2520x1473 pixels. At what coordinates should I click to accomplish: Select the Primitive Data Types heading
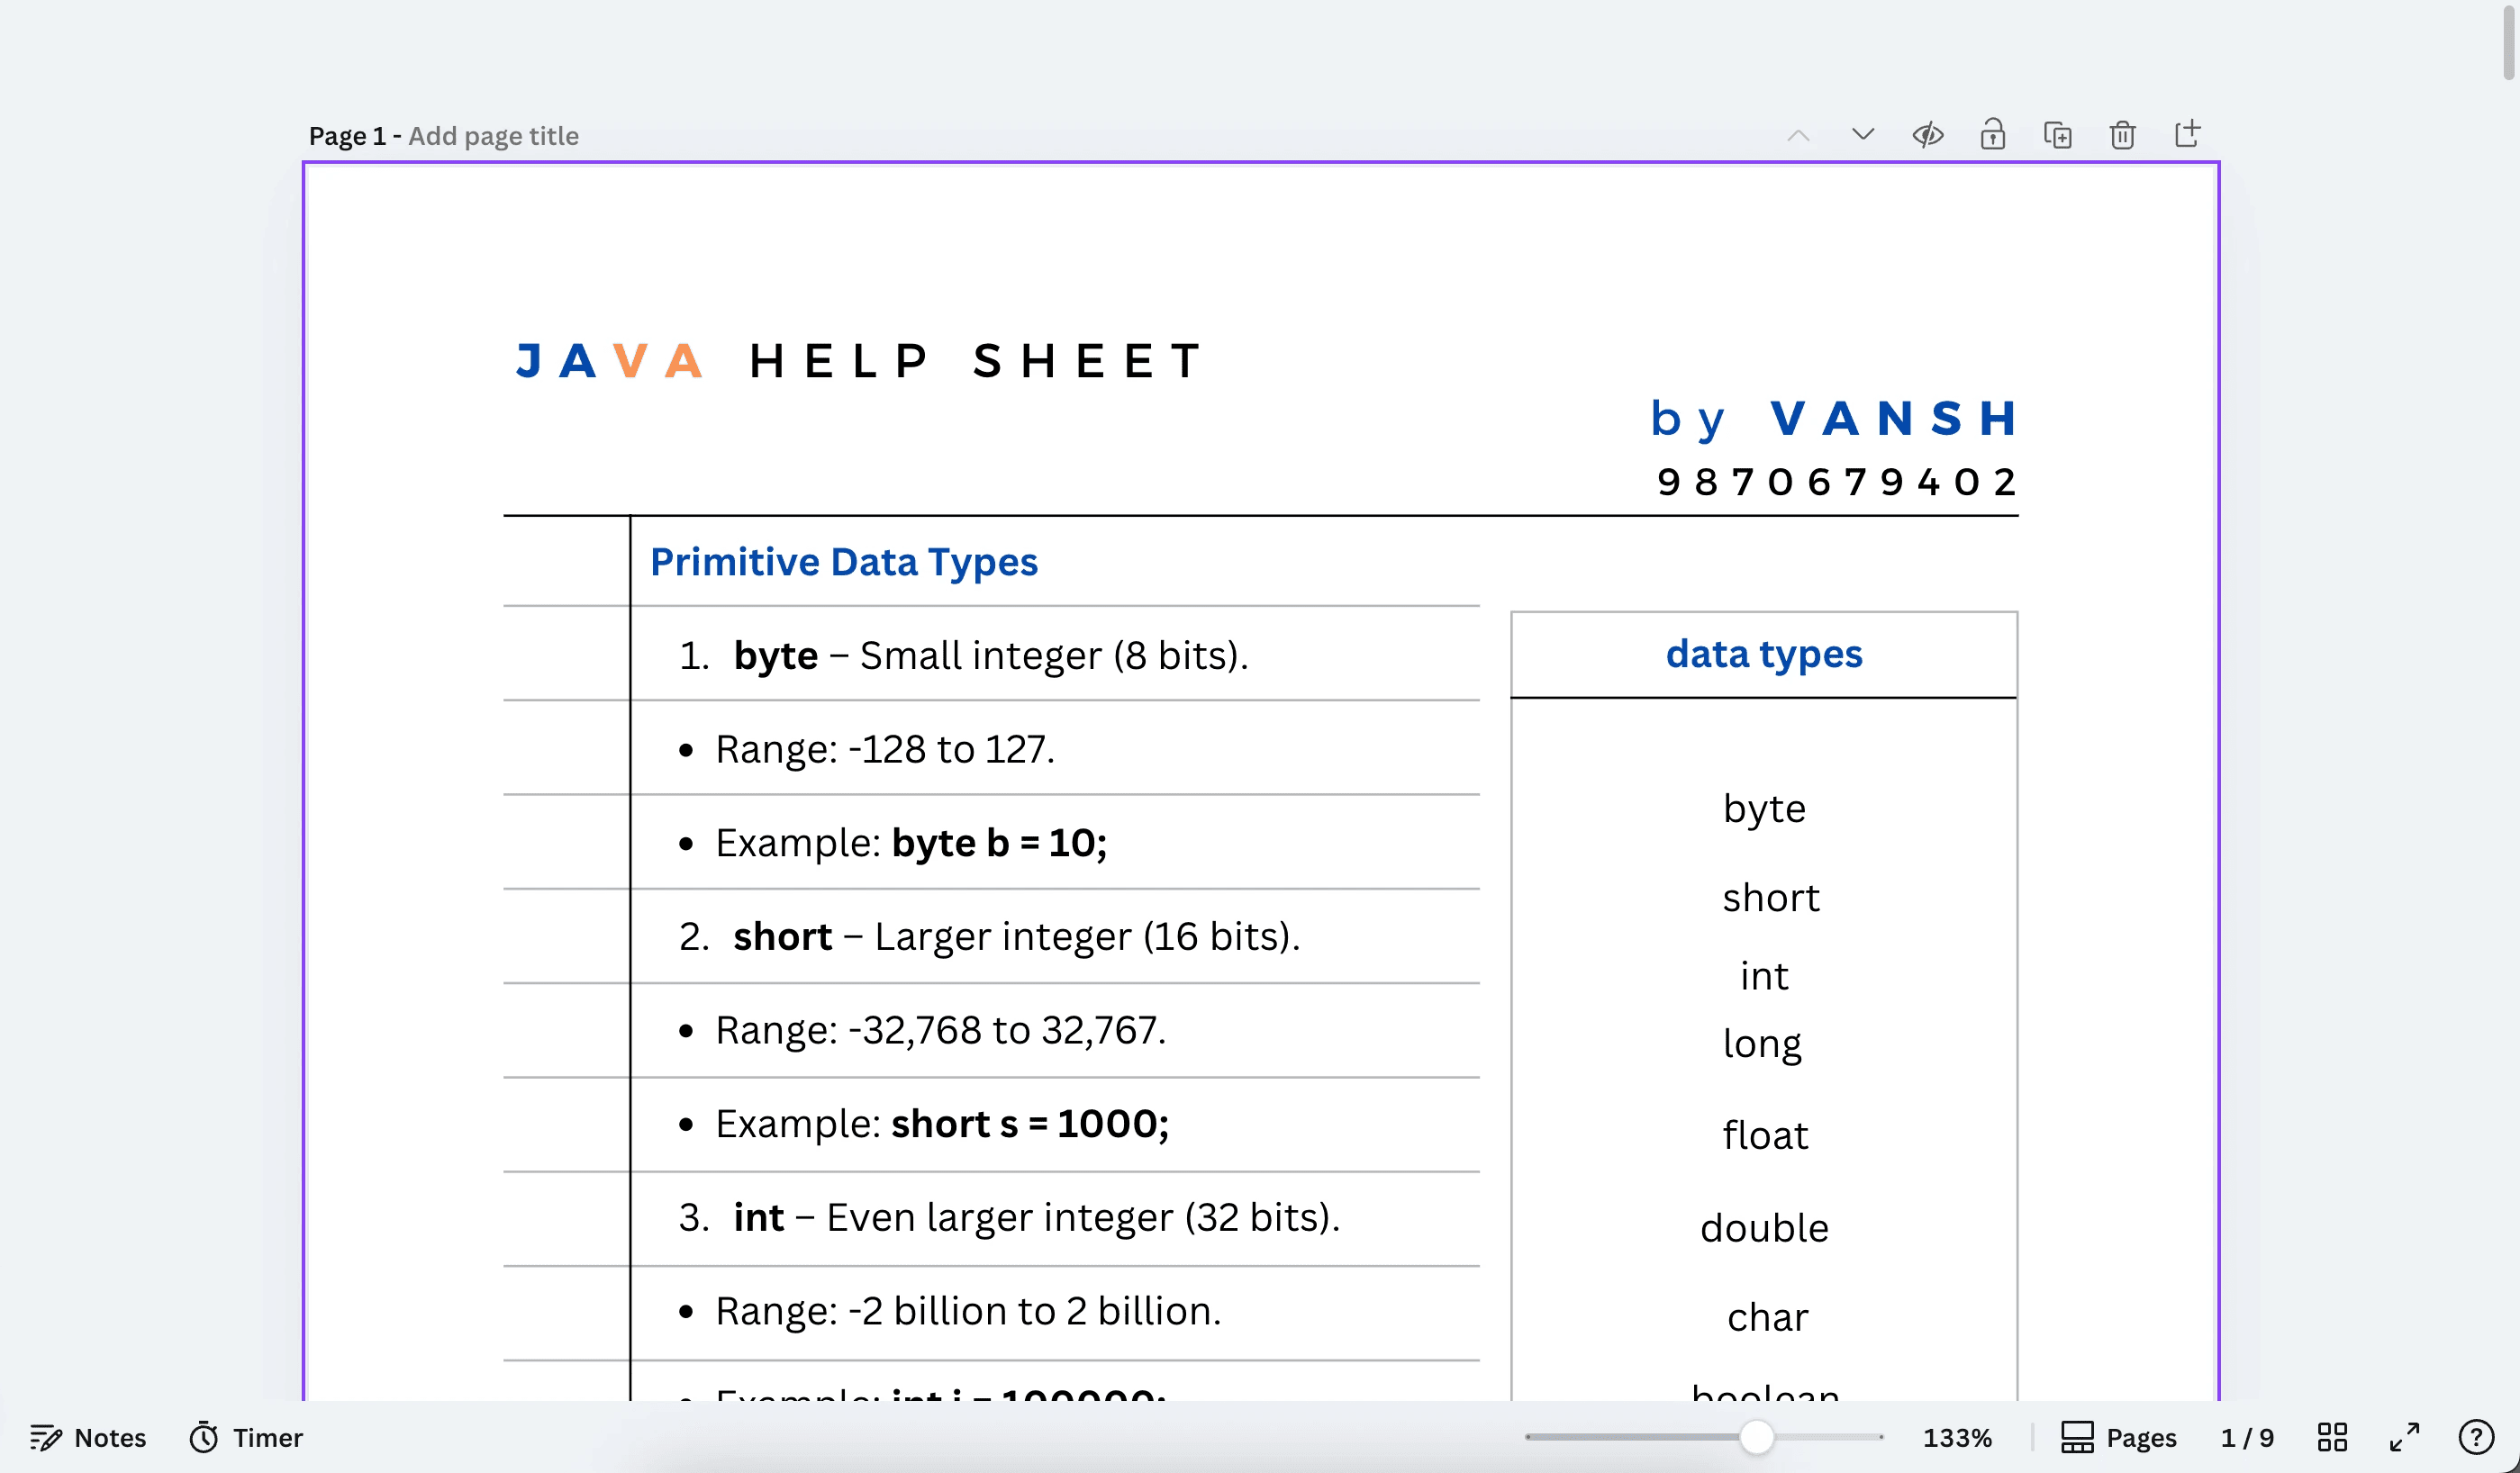pyautogui.click(x=844, y=562)
